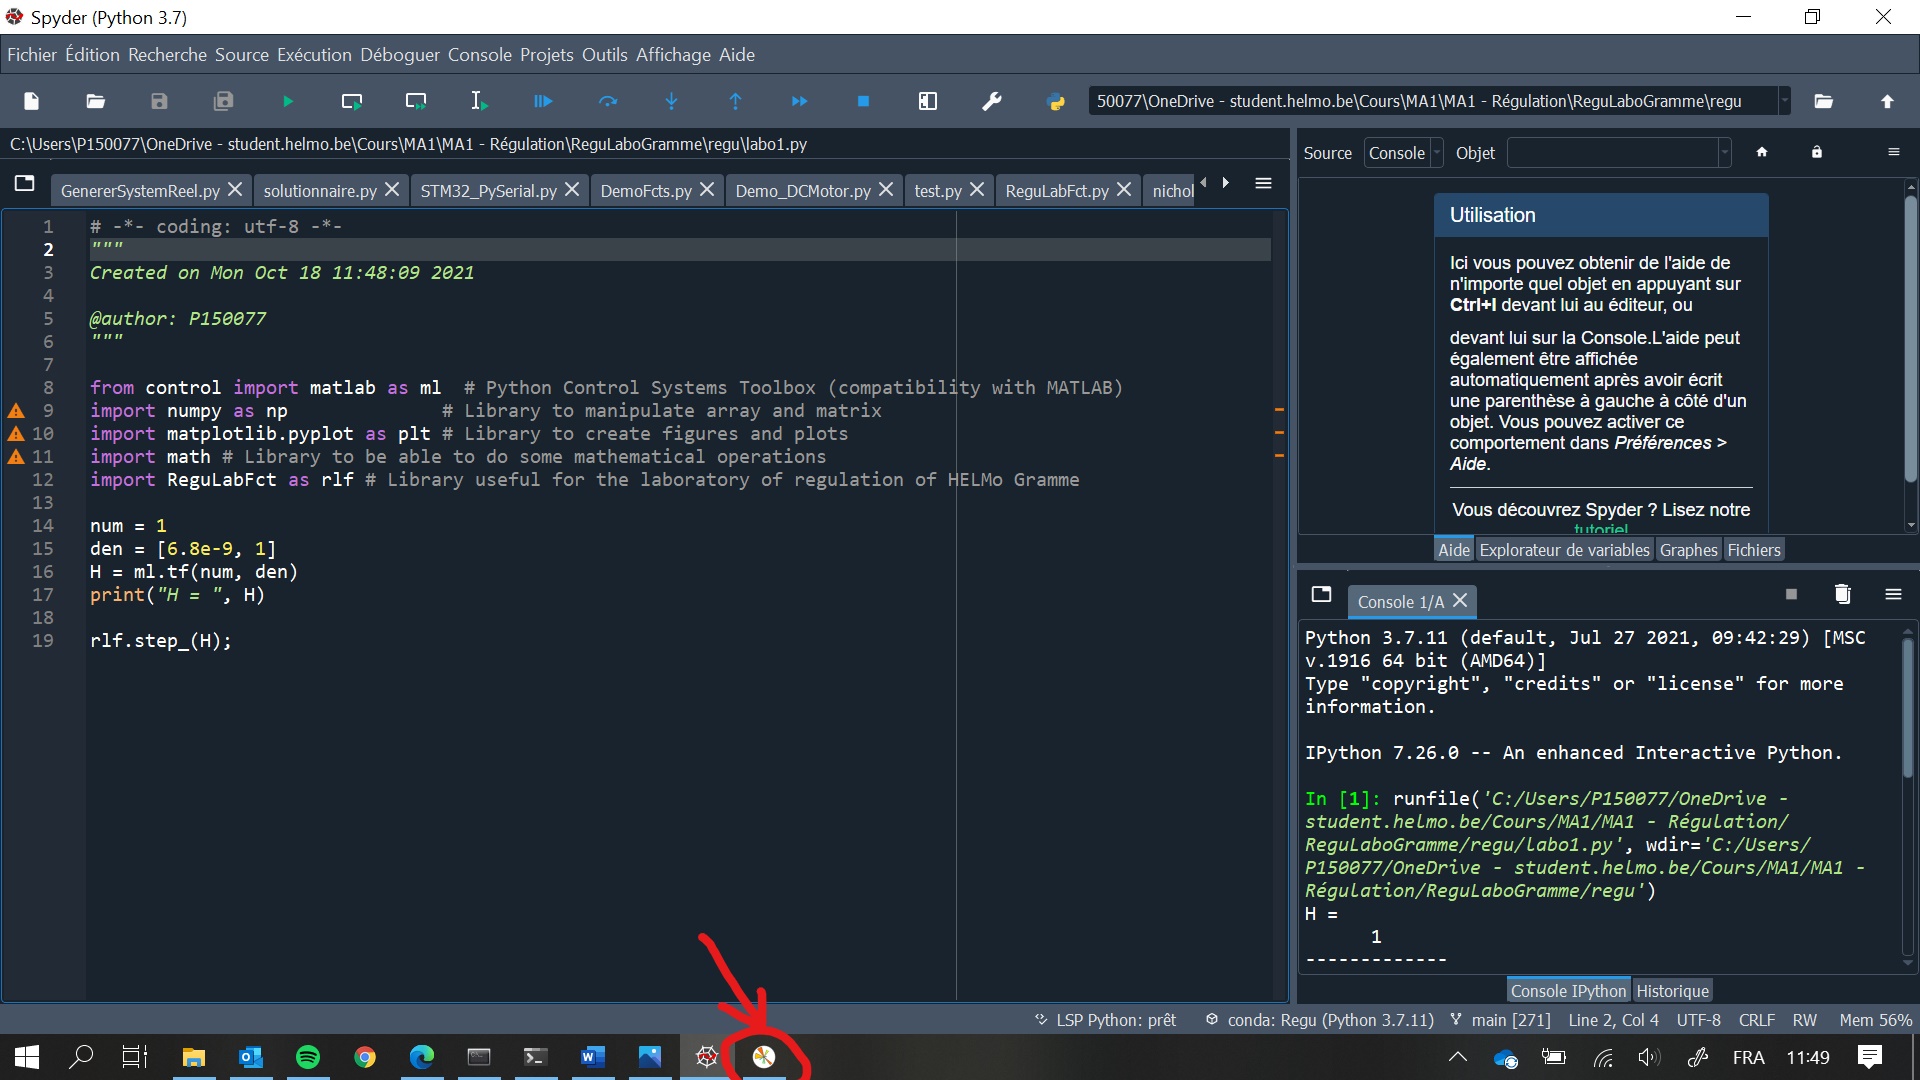
Task: Switch to GenererSystemReel.py tab
Action: 140,190
